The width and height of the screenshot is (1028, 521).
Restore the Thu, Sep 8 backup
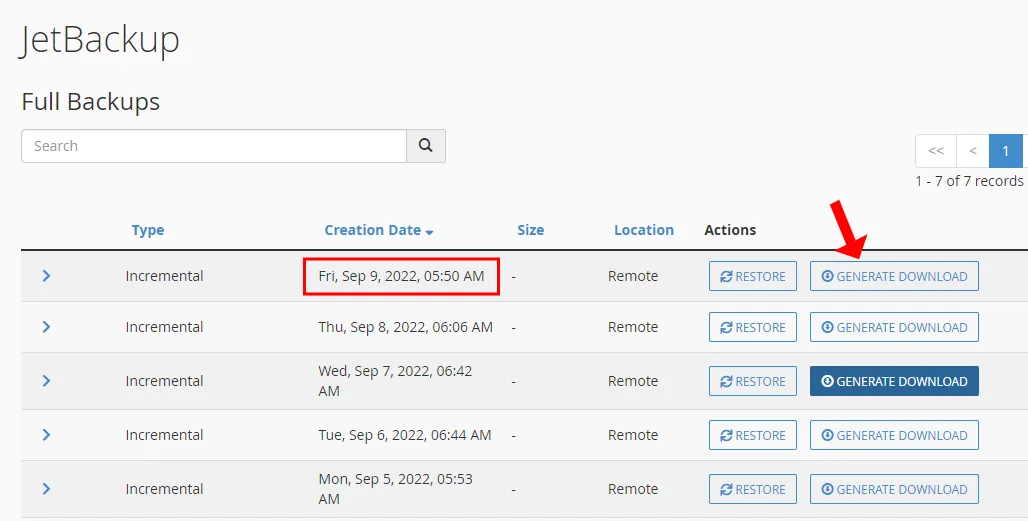[x=753, y=327]
